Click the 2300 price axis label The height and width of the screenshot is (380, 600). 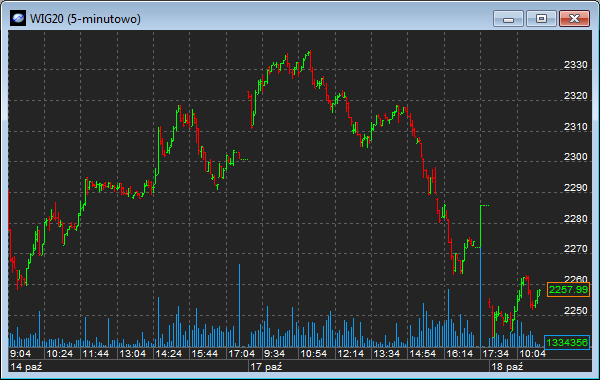point(576,157)
